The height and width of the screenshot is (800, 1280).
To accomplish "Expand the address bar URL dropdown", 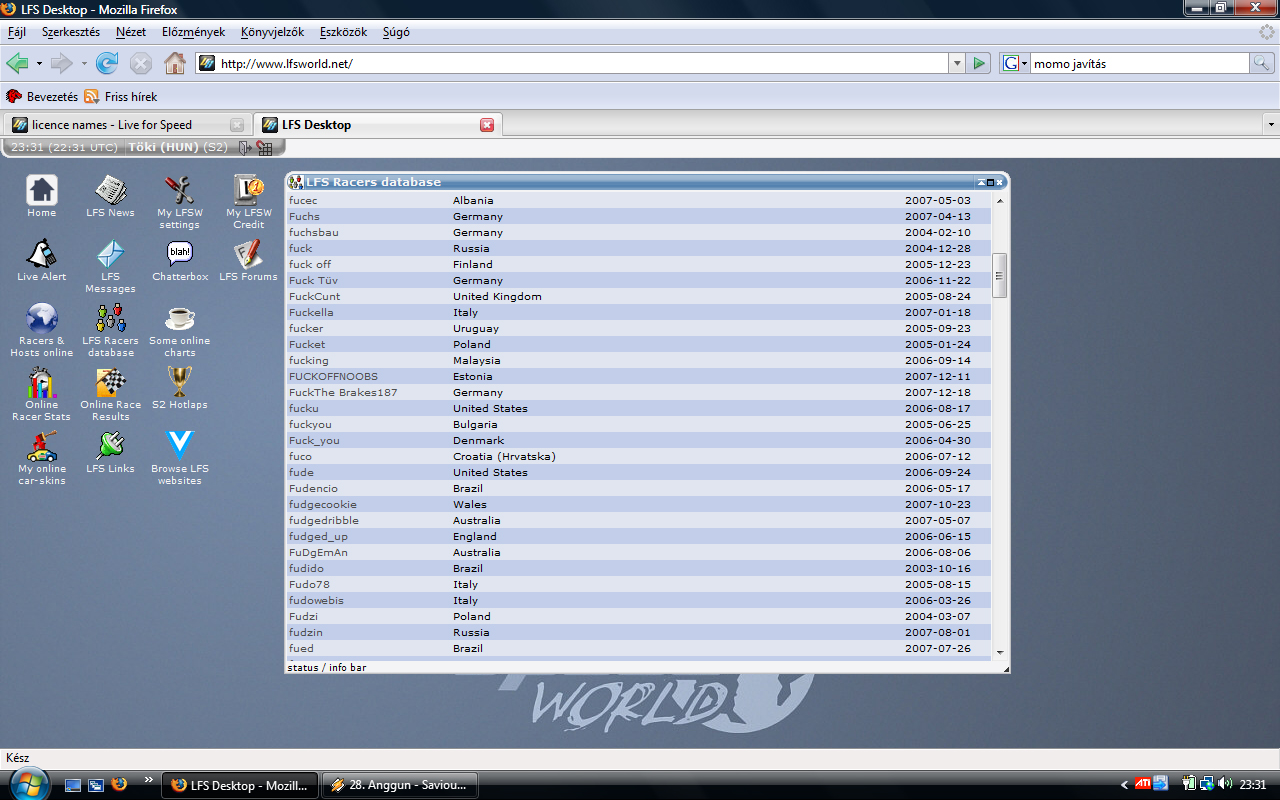I will tap(956, 63).
